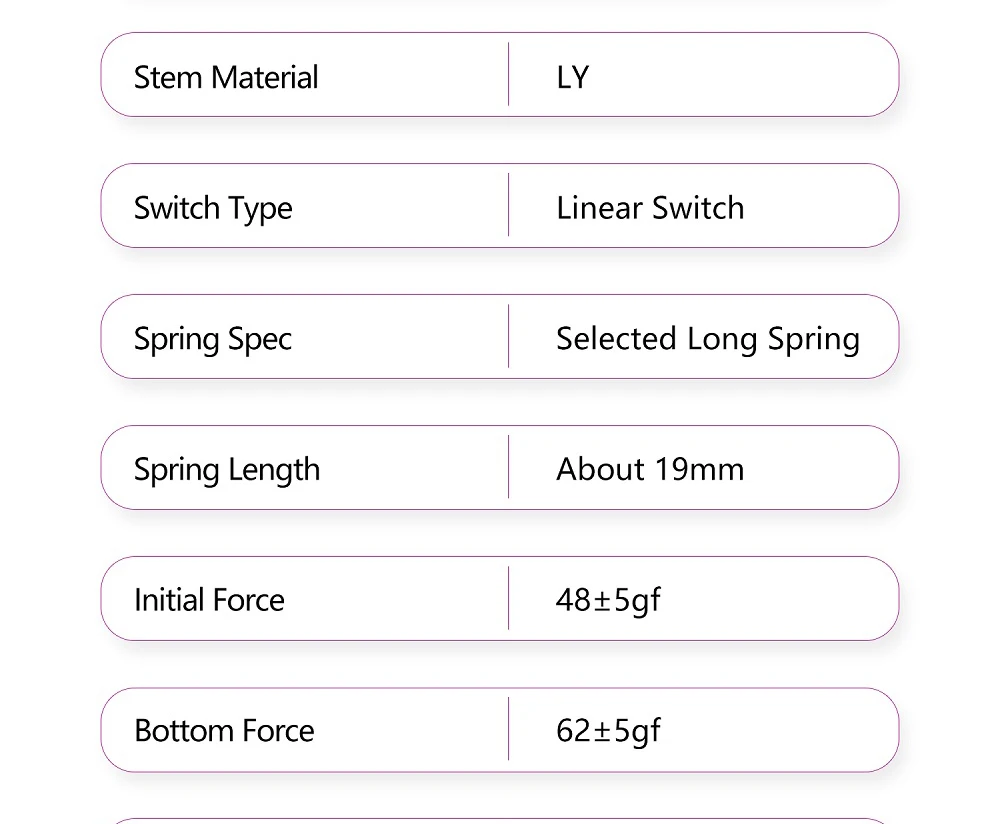Click the divider in the Stem Material row
Screen dimensions: 1000x824
coord(509,75)
